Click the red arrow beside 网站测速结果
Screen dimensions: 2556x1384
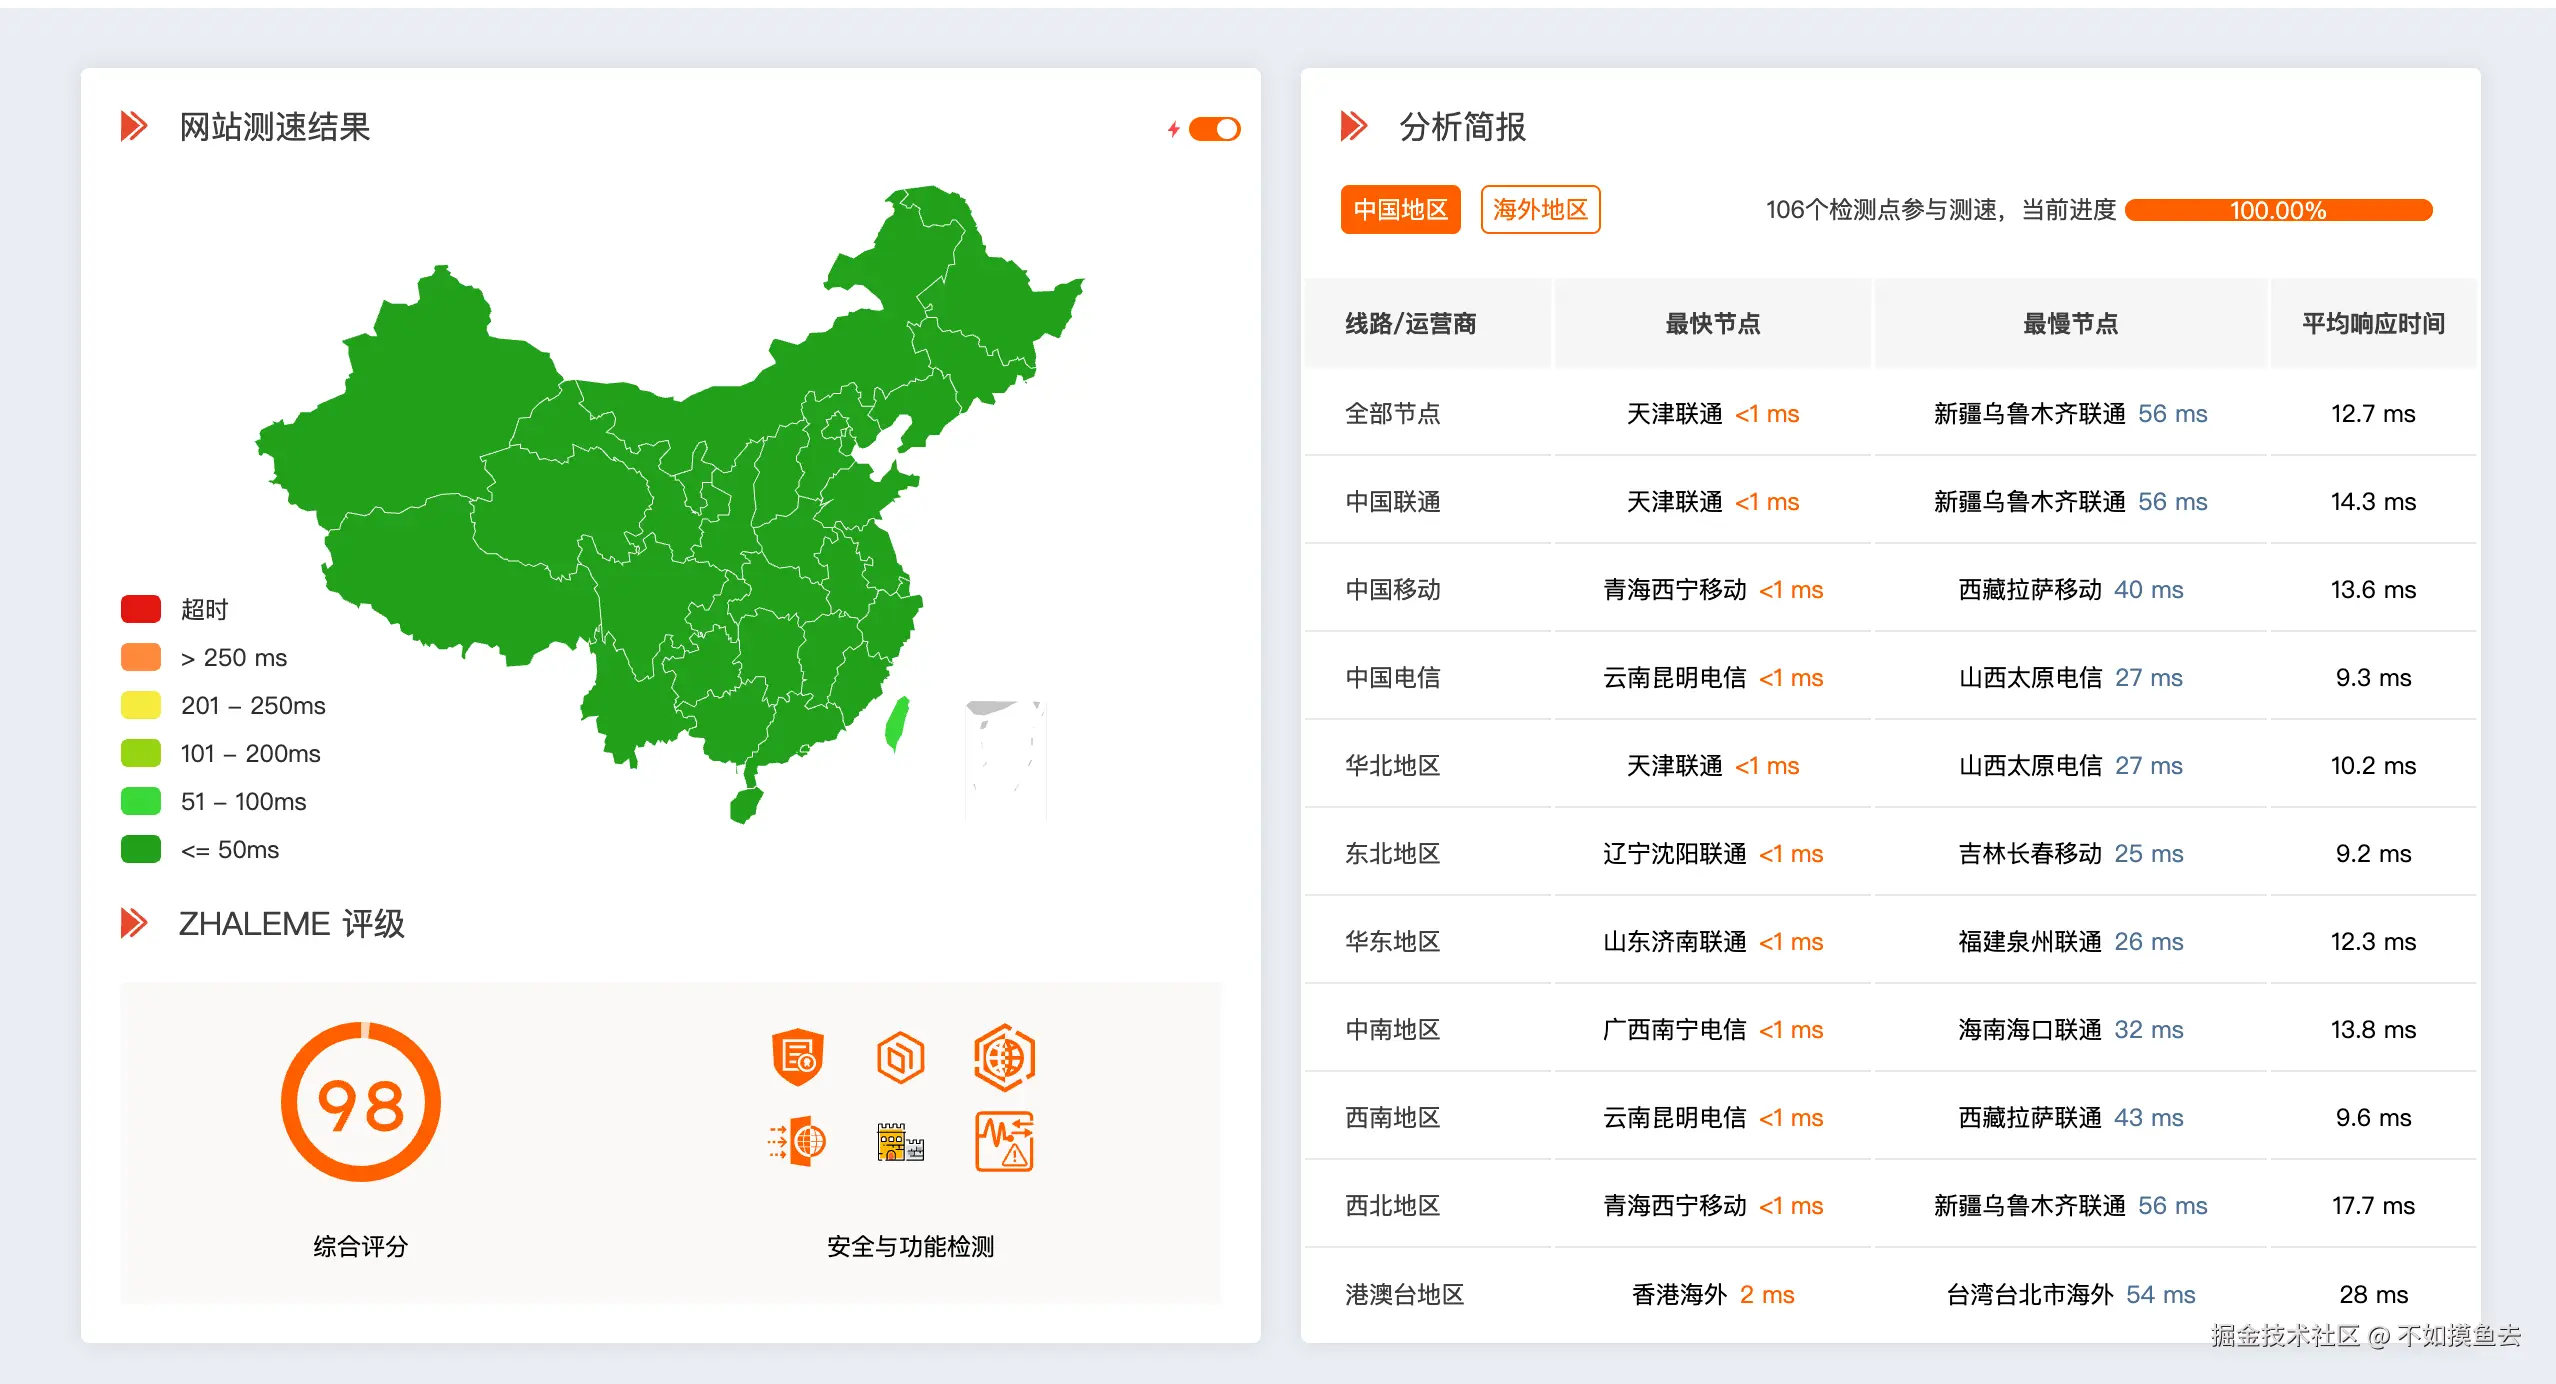tap(134, 127)
